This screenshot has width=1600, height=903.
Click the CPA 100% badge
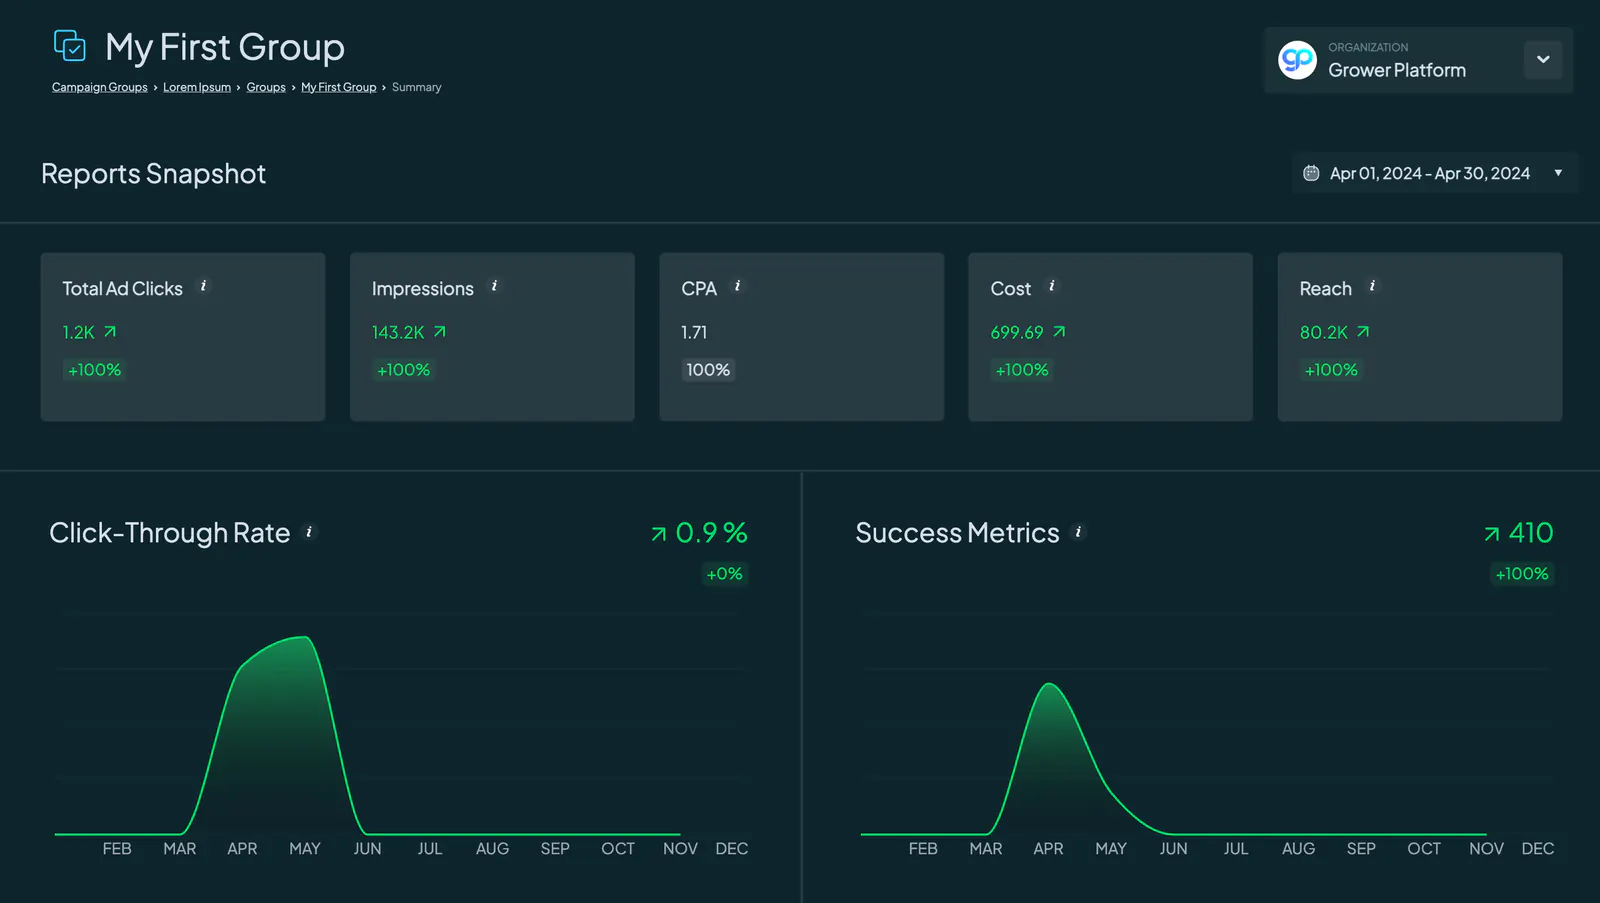tap(708, 370)
